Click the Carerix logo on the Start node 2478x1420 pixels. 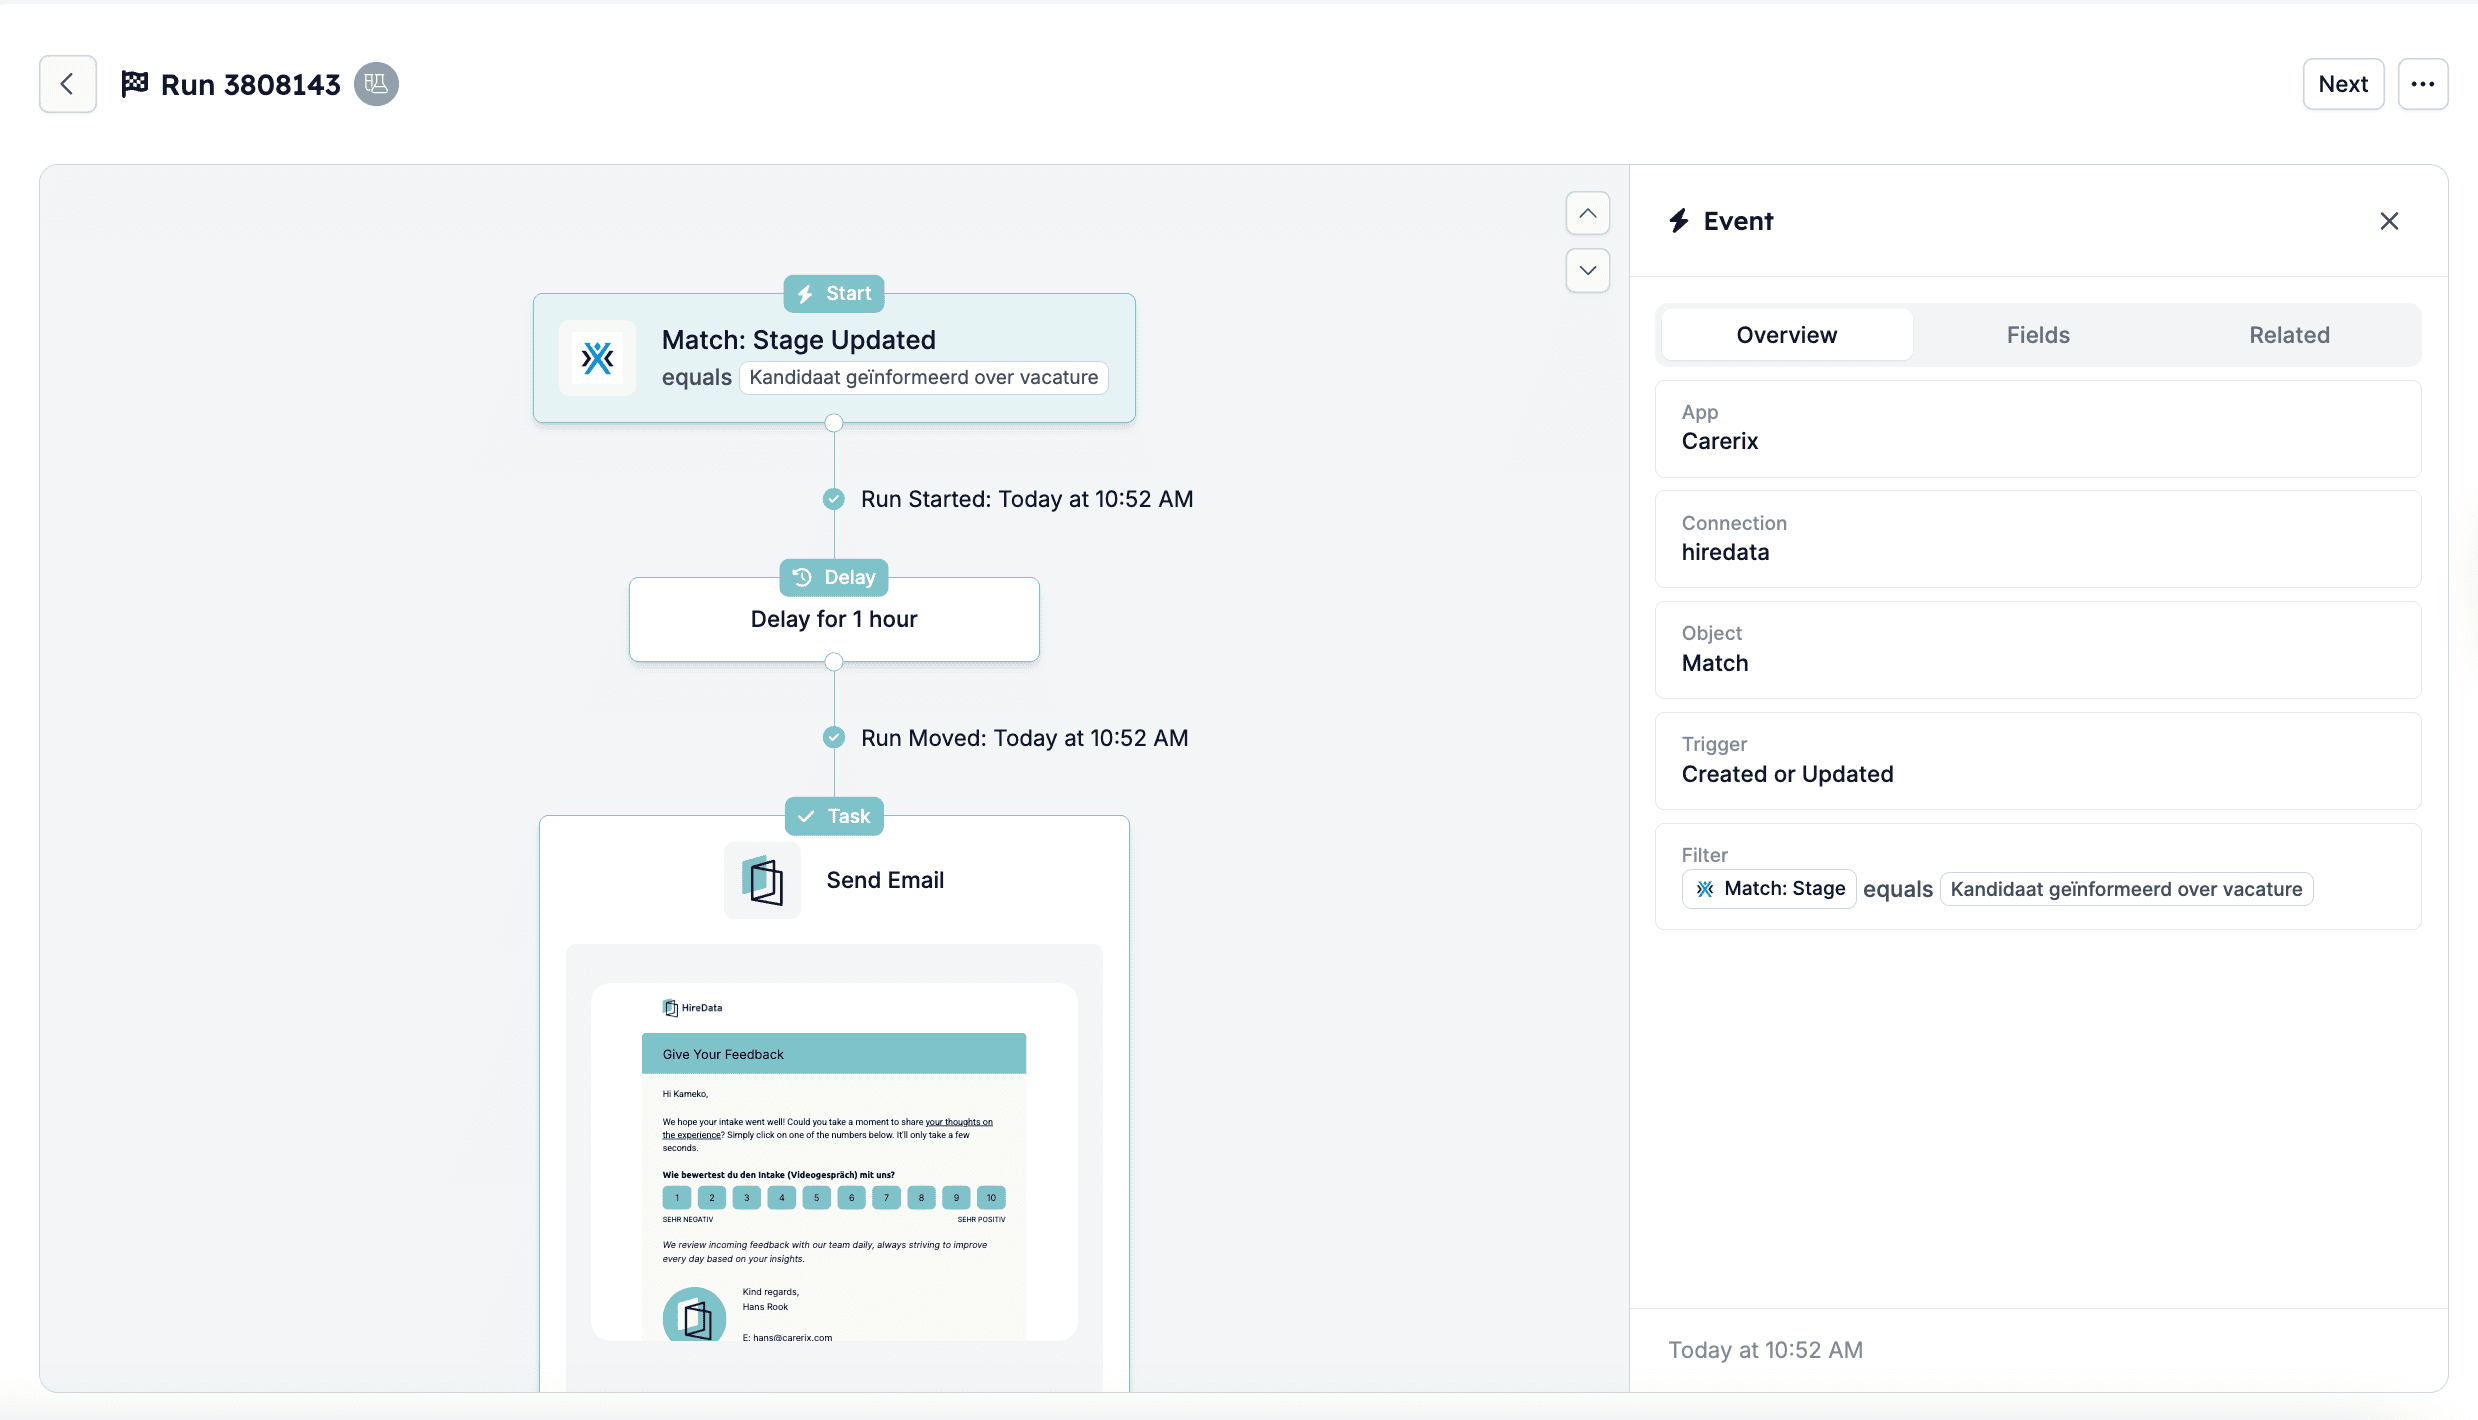597,358
